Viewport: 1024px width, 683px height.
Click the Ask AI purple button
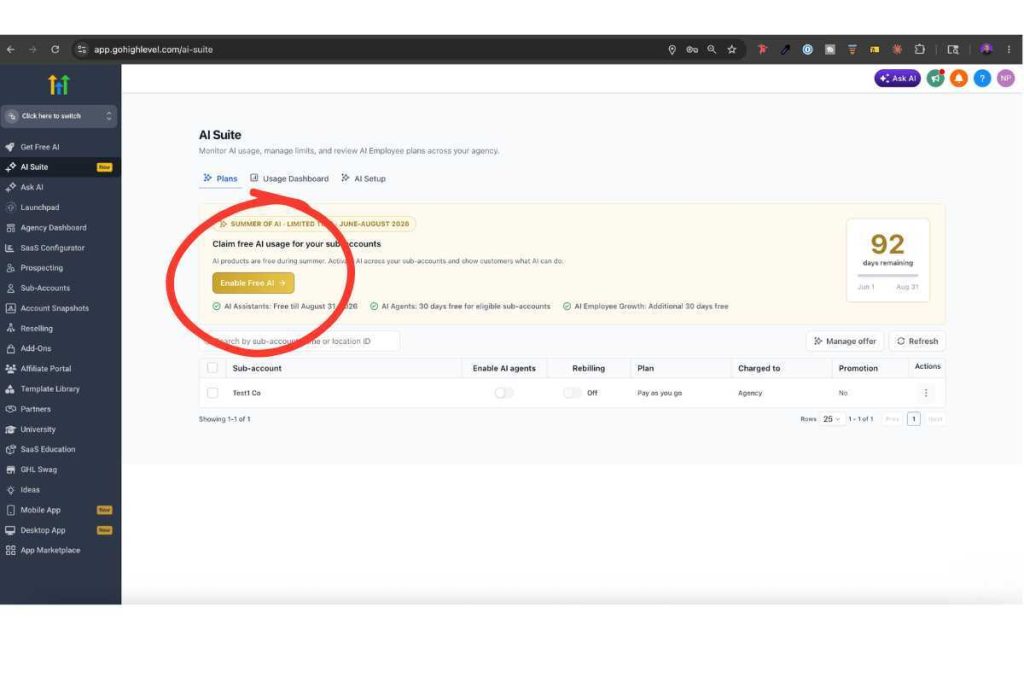pos(897,78)
